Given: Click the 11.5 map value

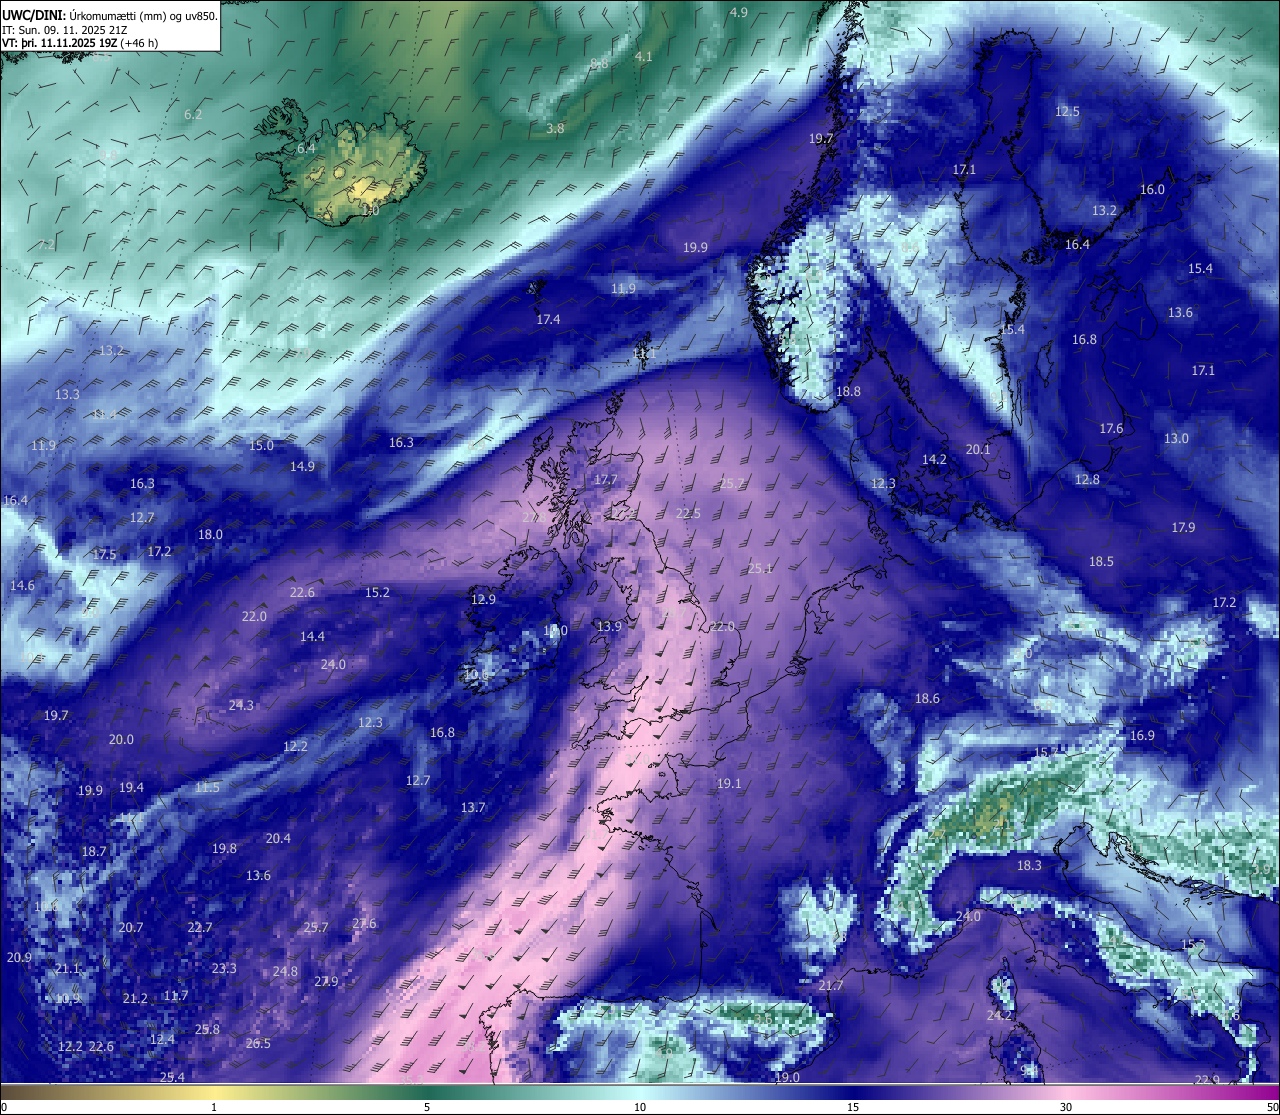Looking at the screenshot, I should pos(207,788).
